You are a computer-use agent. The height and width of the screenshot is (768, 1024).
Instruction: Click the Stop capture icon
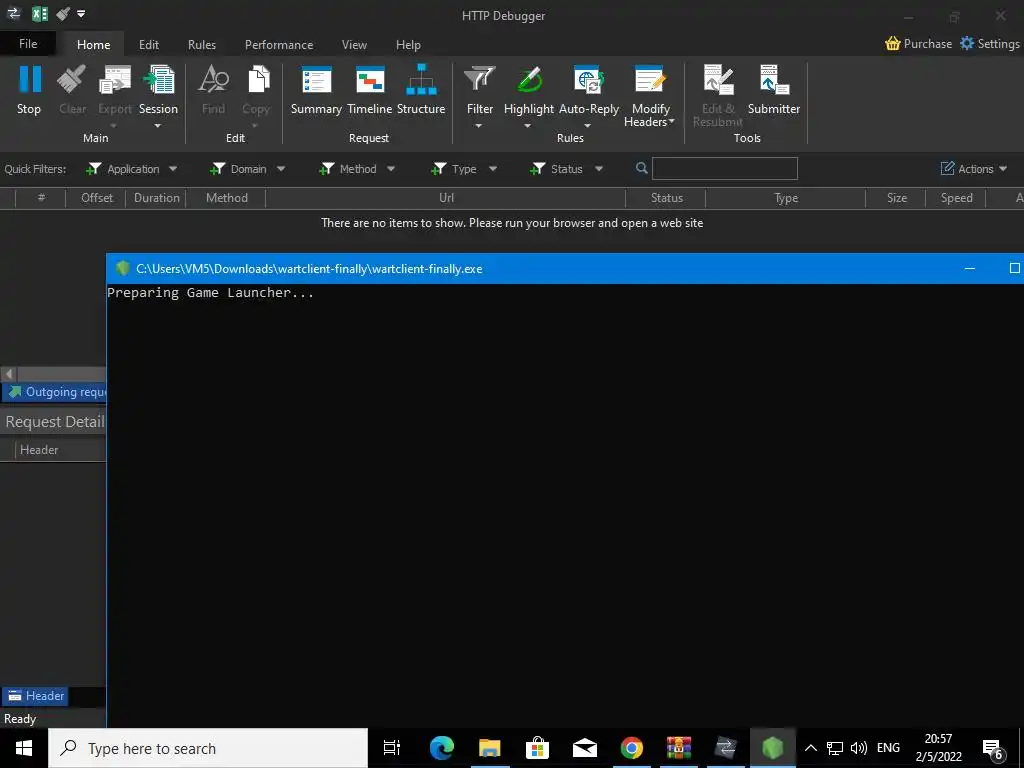tap(29, 80)
